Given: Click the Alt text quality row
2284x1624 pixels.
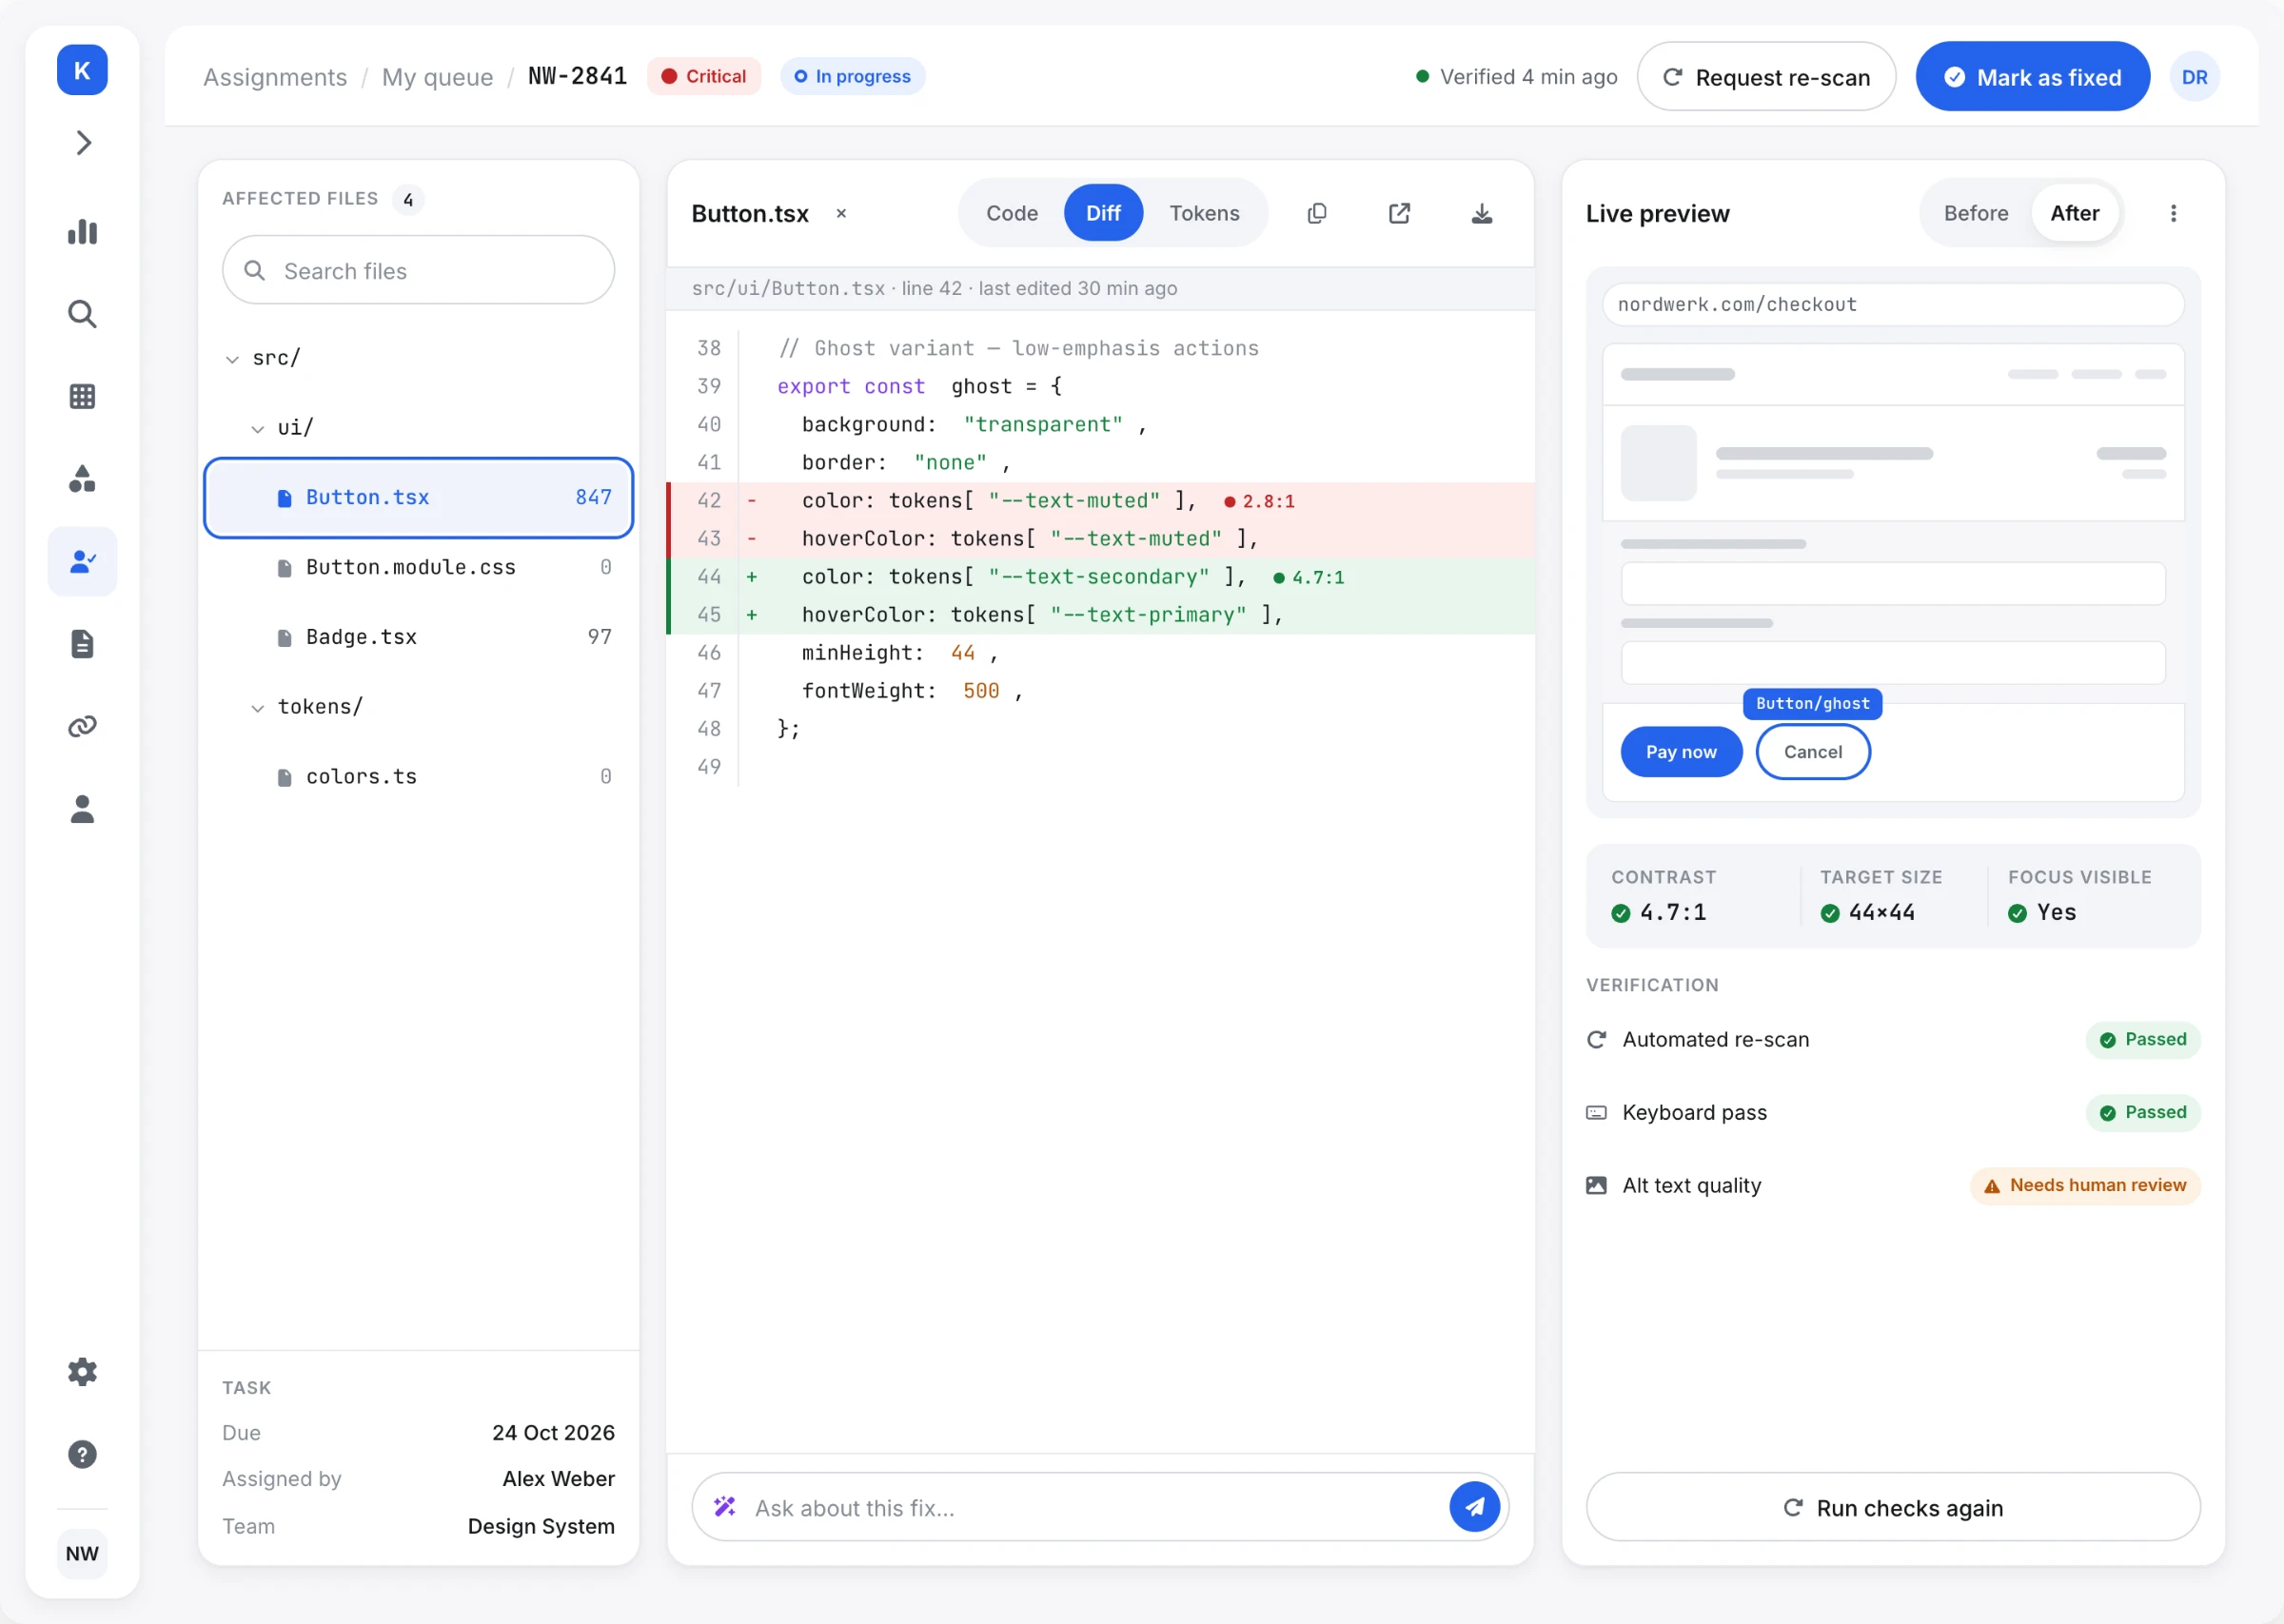Looking at the screenshot, I should [1893, 1186].
